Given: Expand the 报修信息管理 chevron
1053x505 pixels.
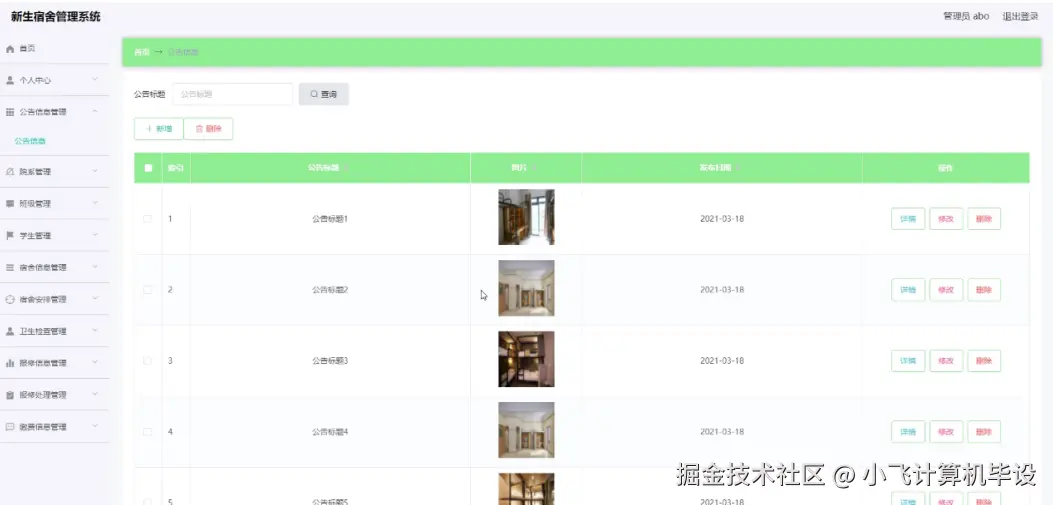Looking at the screenshot, I should click(x=95, y=363).
